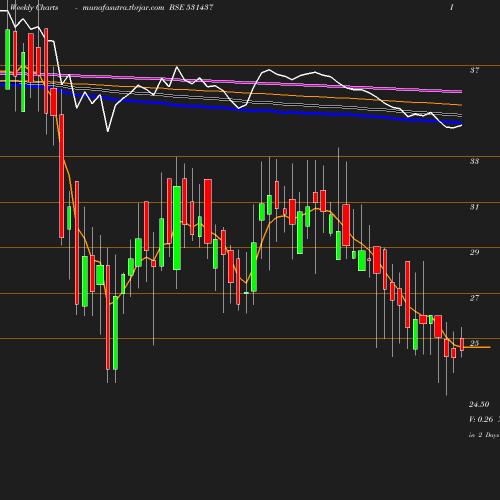500x500 pixels.
Task: Click the last price value 24.50
Action: (x=479, y=404)
